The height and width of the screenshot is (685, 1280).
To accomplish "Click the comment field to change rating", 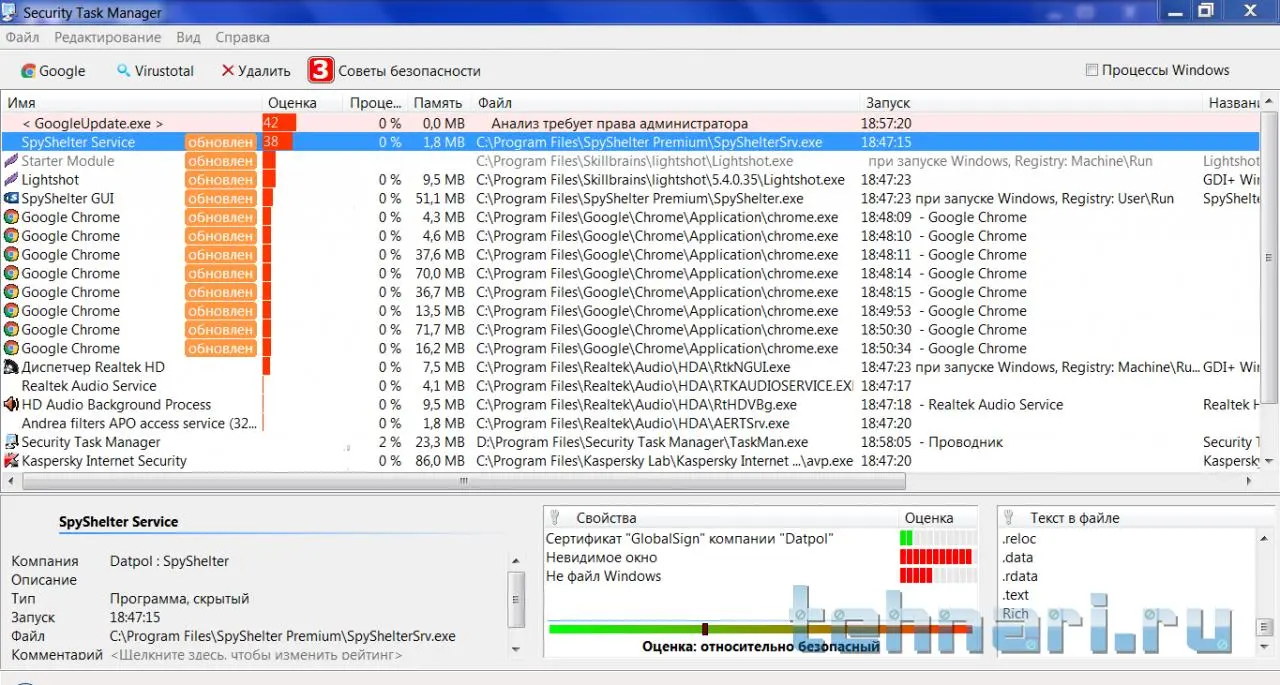I will pos(256,655).
